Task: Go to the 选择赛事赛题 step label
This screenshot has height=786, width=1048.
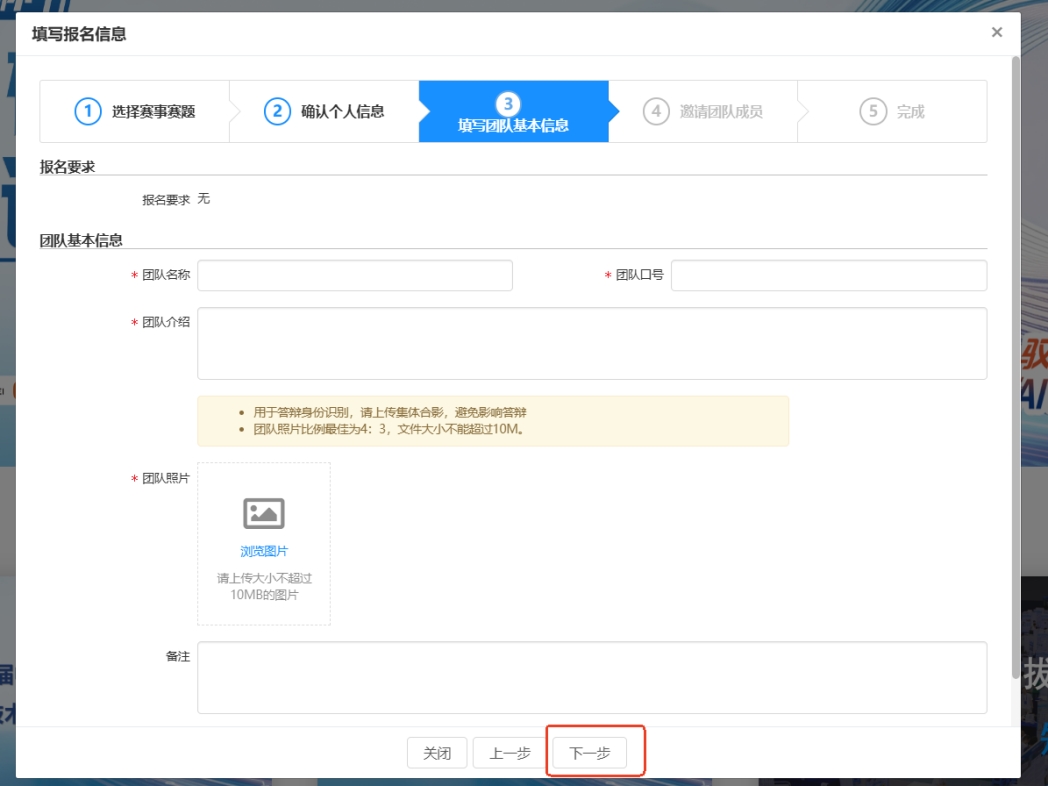Action: [x=153, y=112]
